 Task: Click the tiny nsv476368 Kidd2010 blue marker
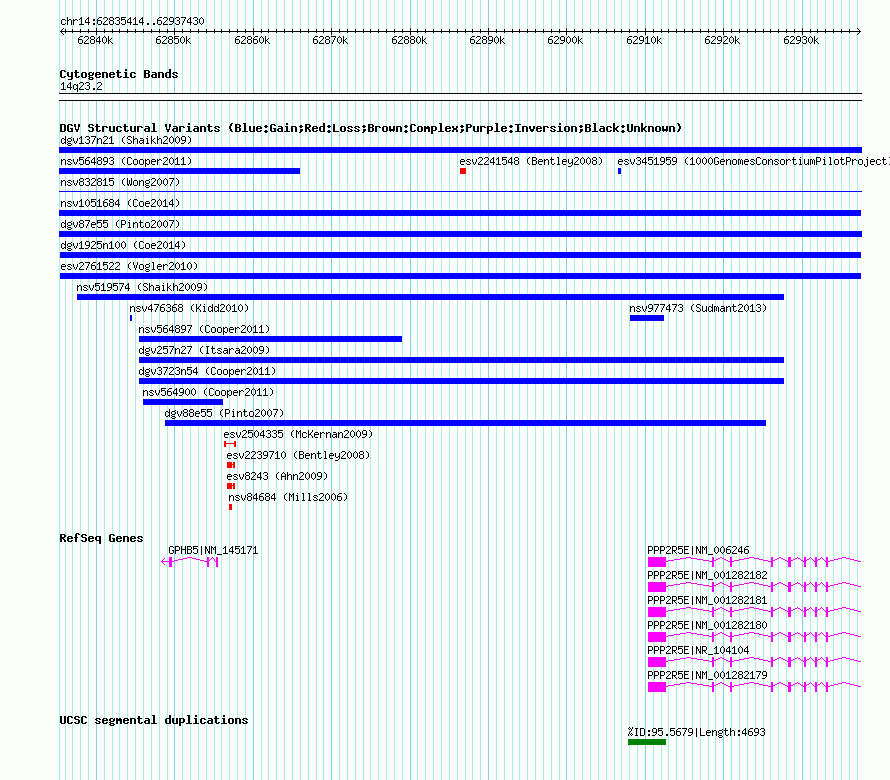131,318
